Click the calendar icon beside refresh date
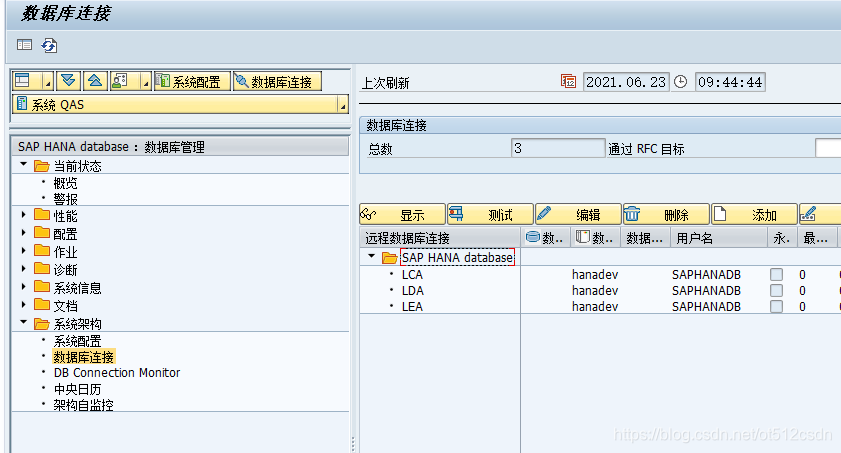Image resolution: width=841 pixels, height=453 pixels. [568, 81]
